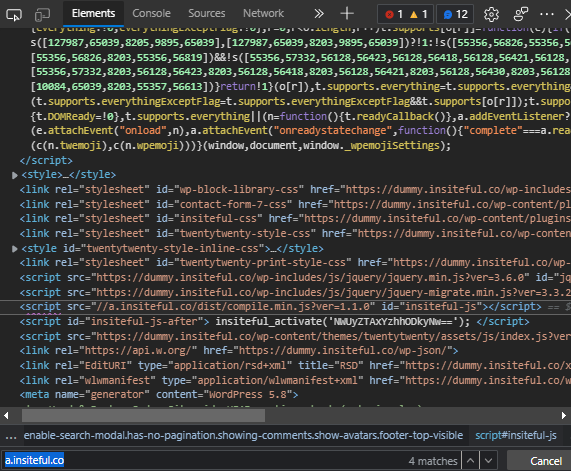Add a new tool with plus icon

pyautogui.click(x=347, y=14)
